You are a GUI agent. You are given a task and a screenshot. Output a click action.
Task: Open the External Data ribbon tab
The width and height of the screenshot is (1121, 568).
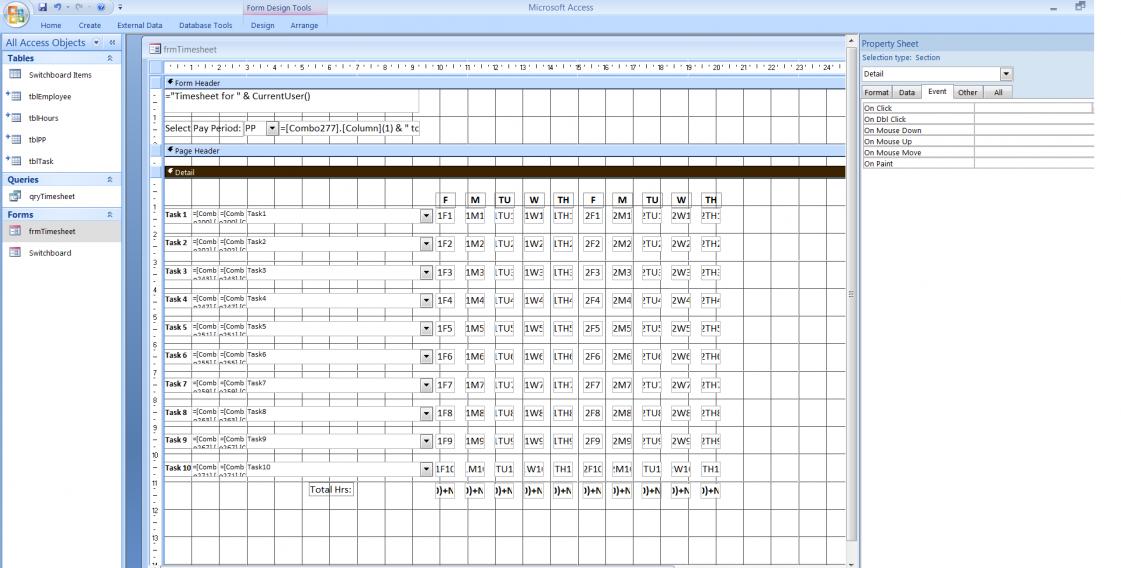[x=139, y=25]
